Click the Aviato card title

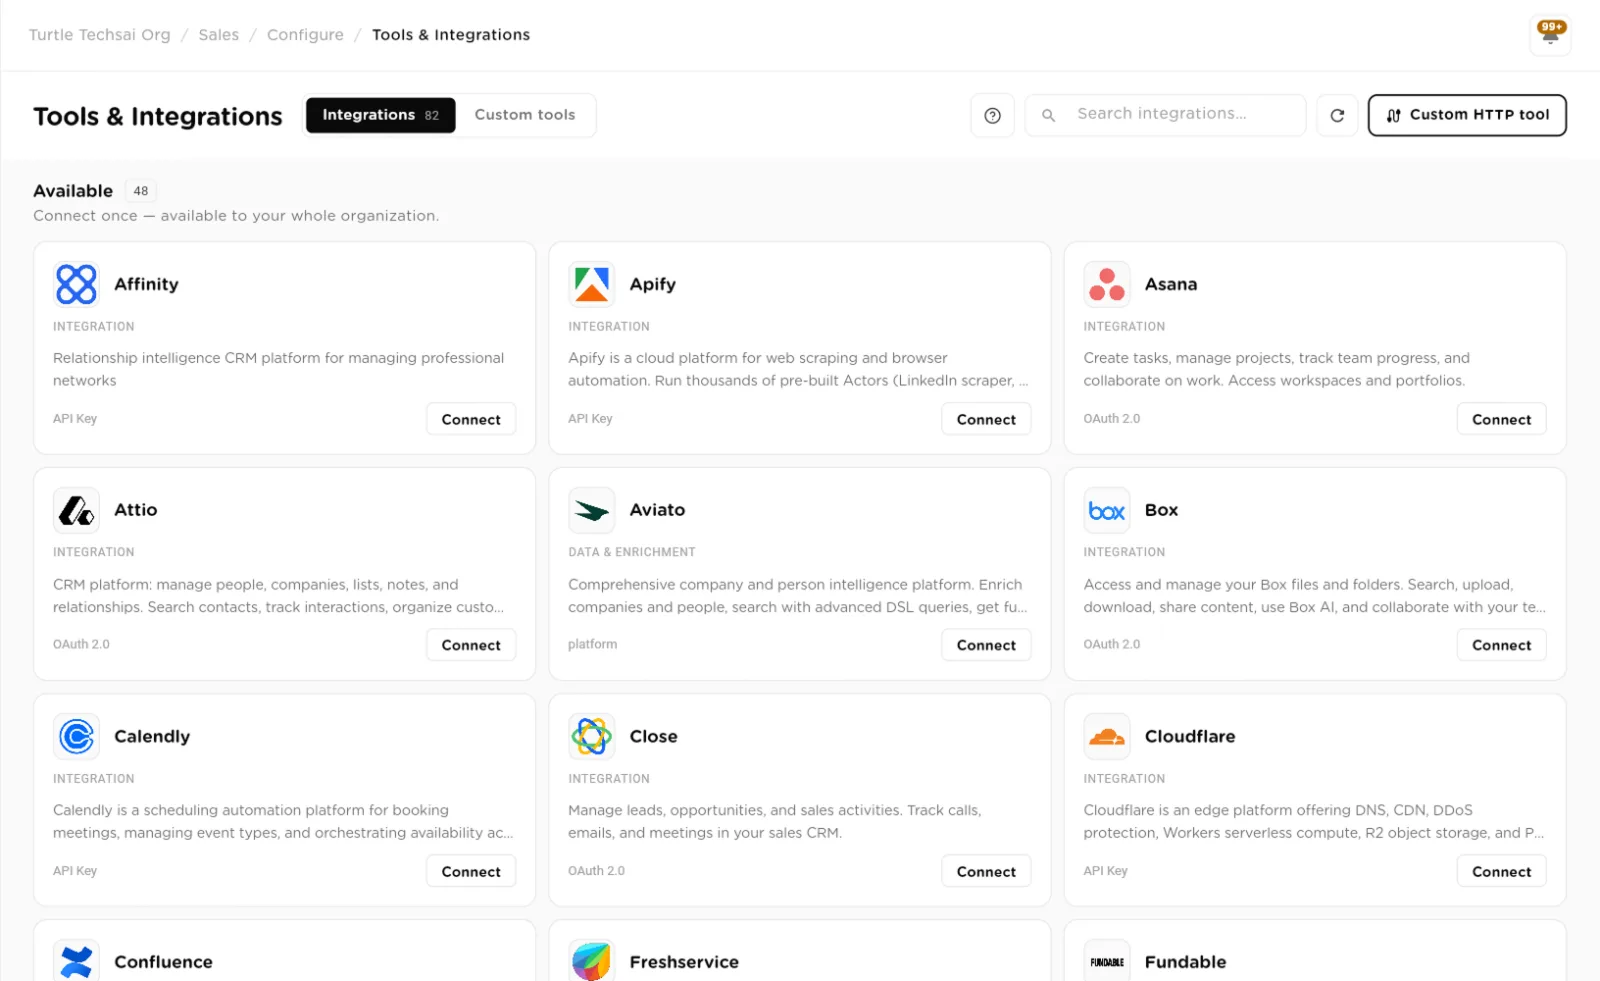point(657,510)
